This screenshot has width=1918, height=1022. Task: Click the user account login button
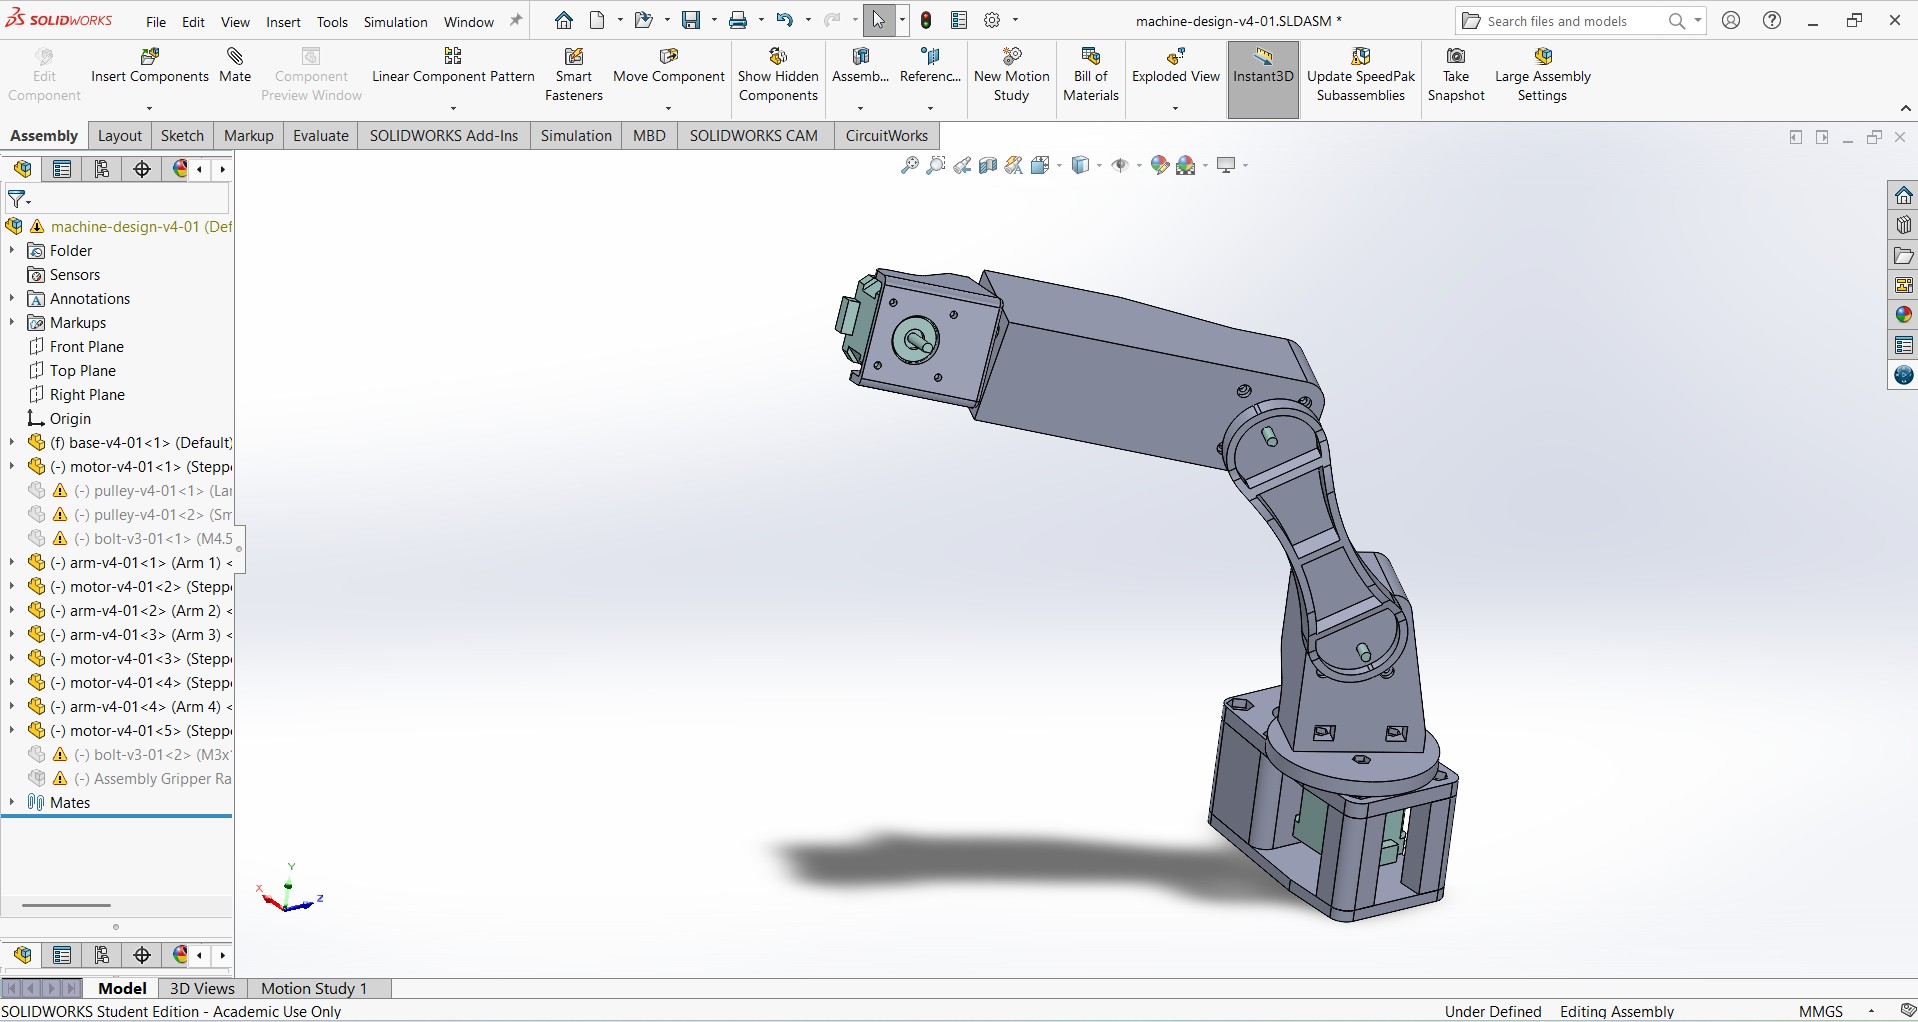(x=1731, y=20)
